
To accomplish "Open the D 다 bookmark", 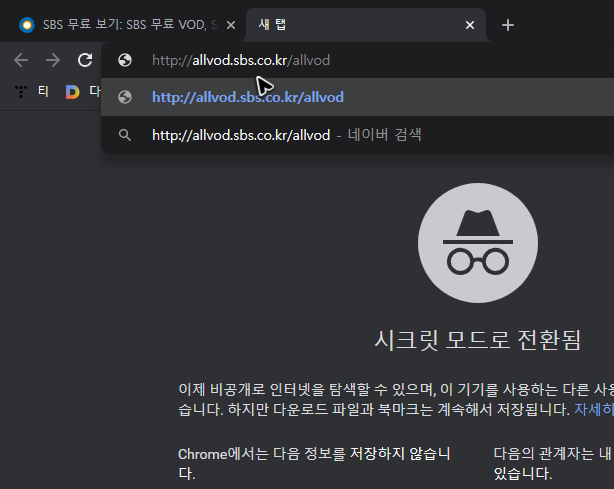I will click(83, 92).
